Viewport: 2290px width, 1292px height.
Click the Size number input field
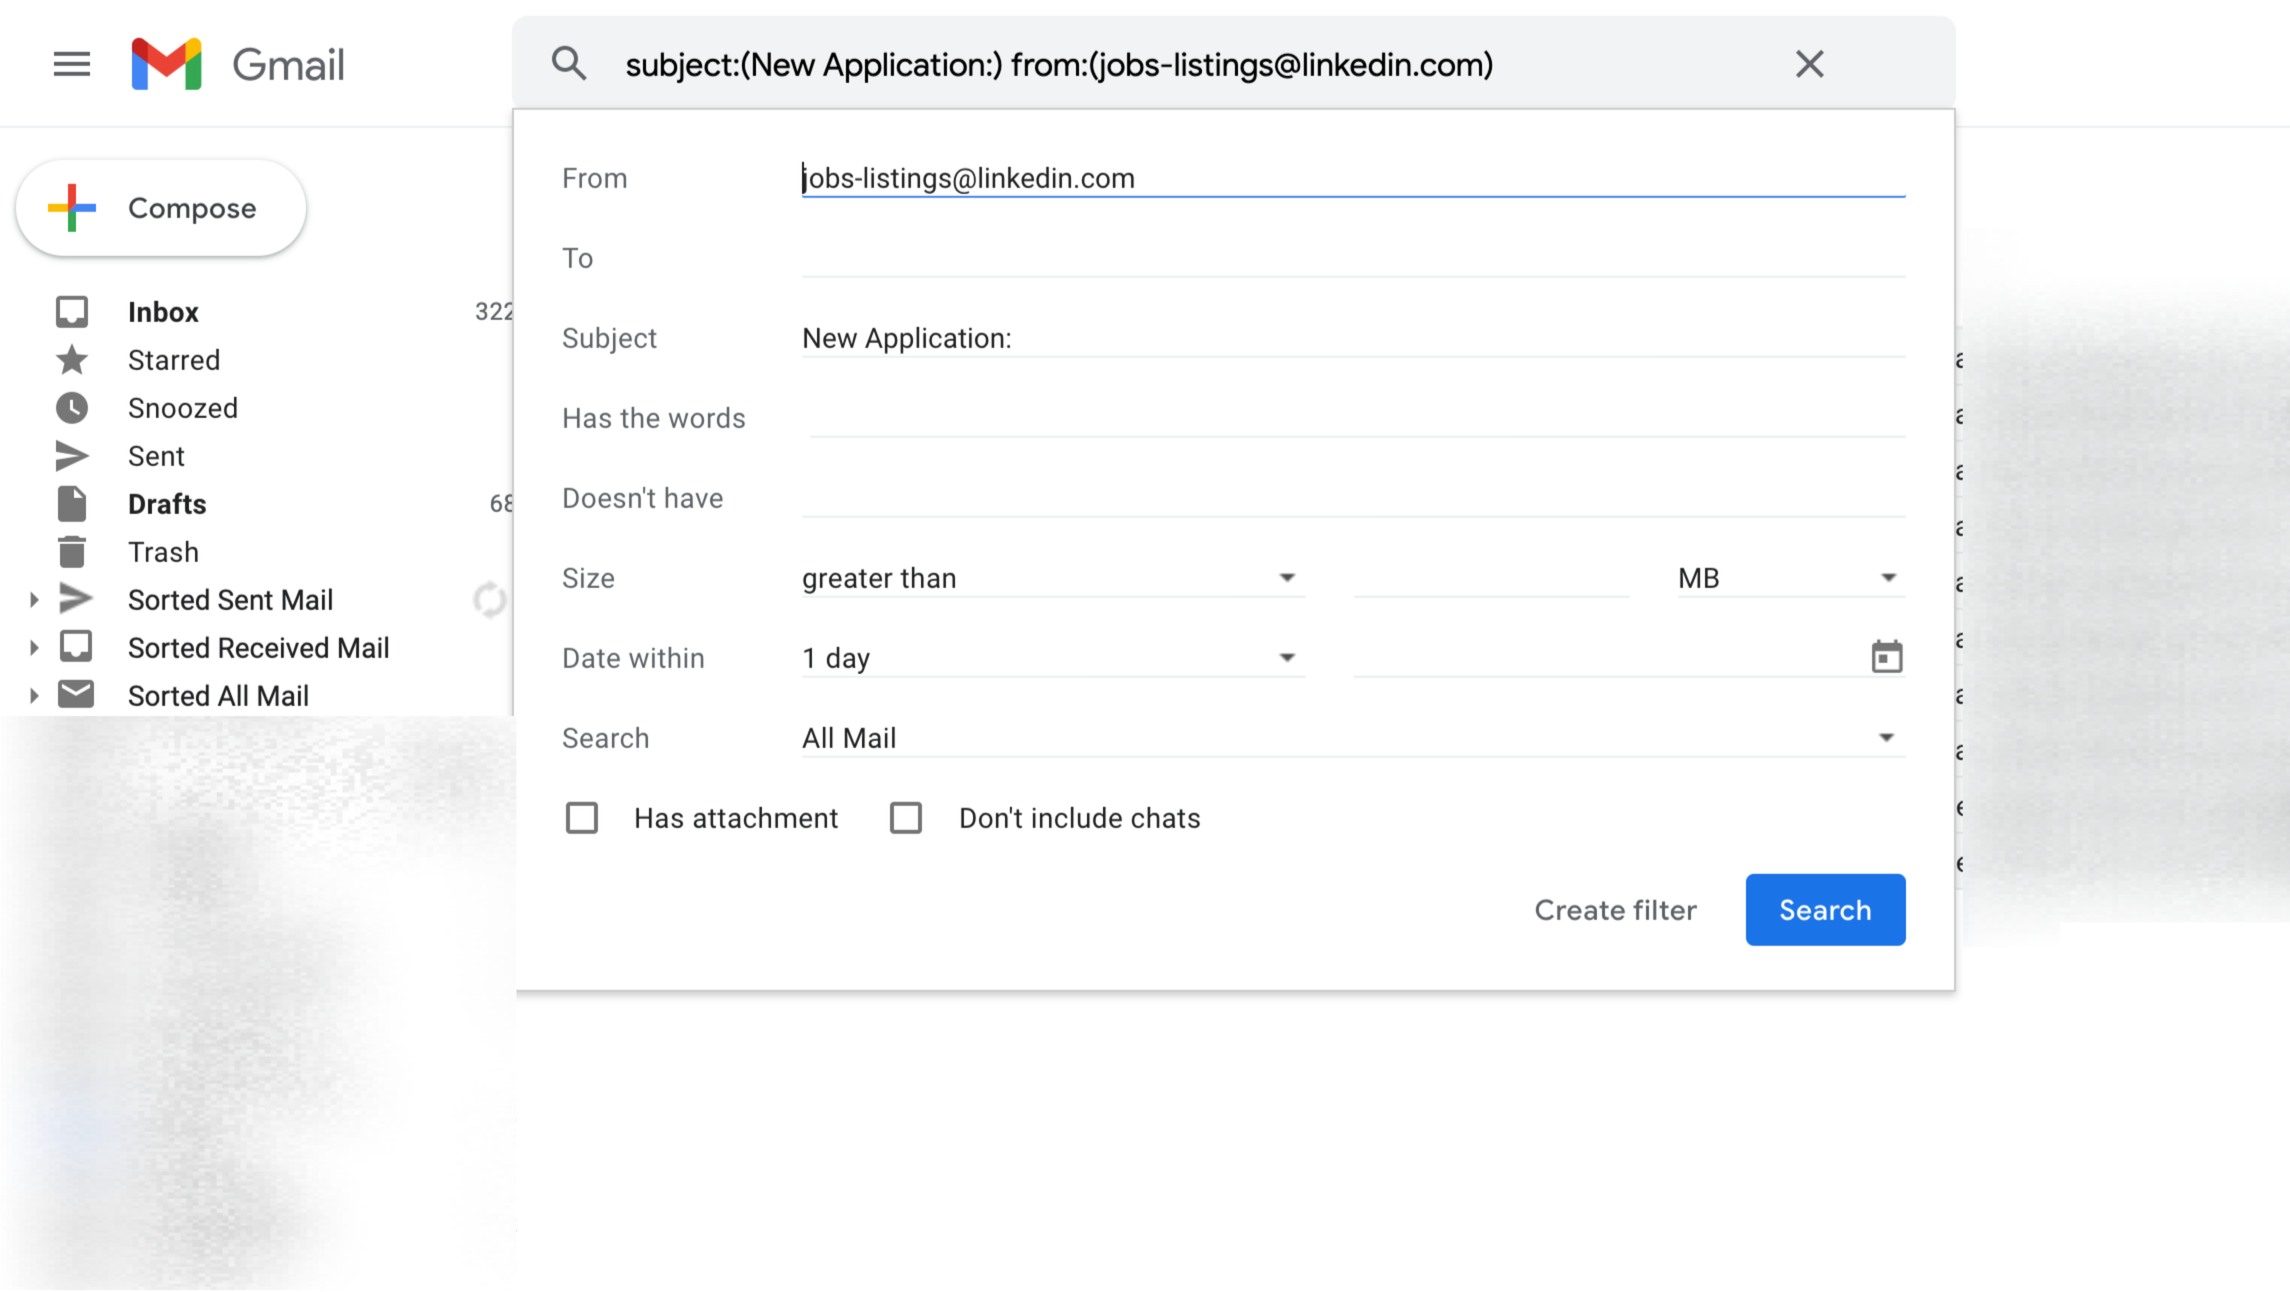click(x=1491, y=578)
